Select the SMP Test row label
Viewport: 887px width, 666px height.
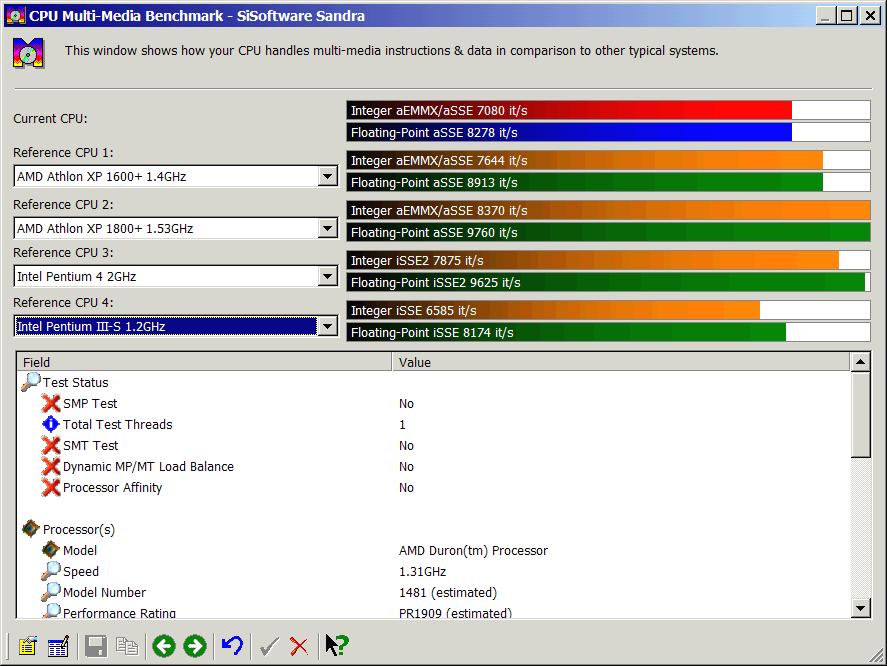tap(90, 403)
